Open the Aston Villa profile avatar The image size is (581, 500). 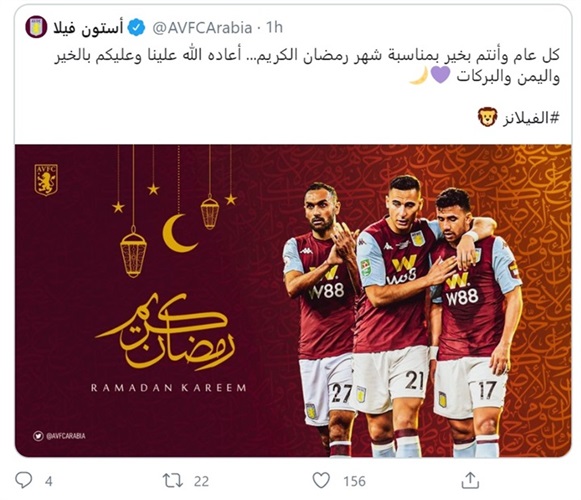36,27
